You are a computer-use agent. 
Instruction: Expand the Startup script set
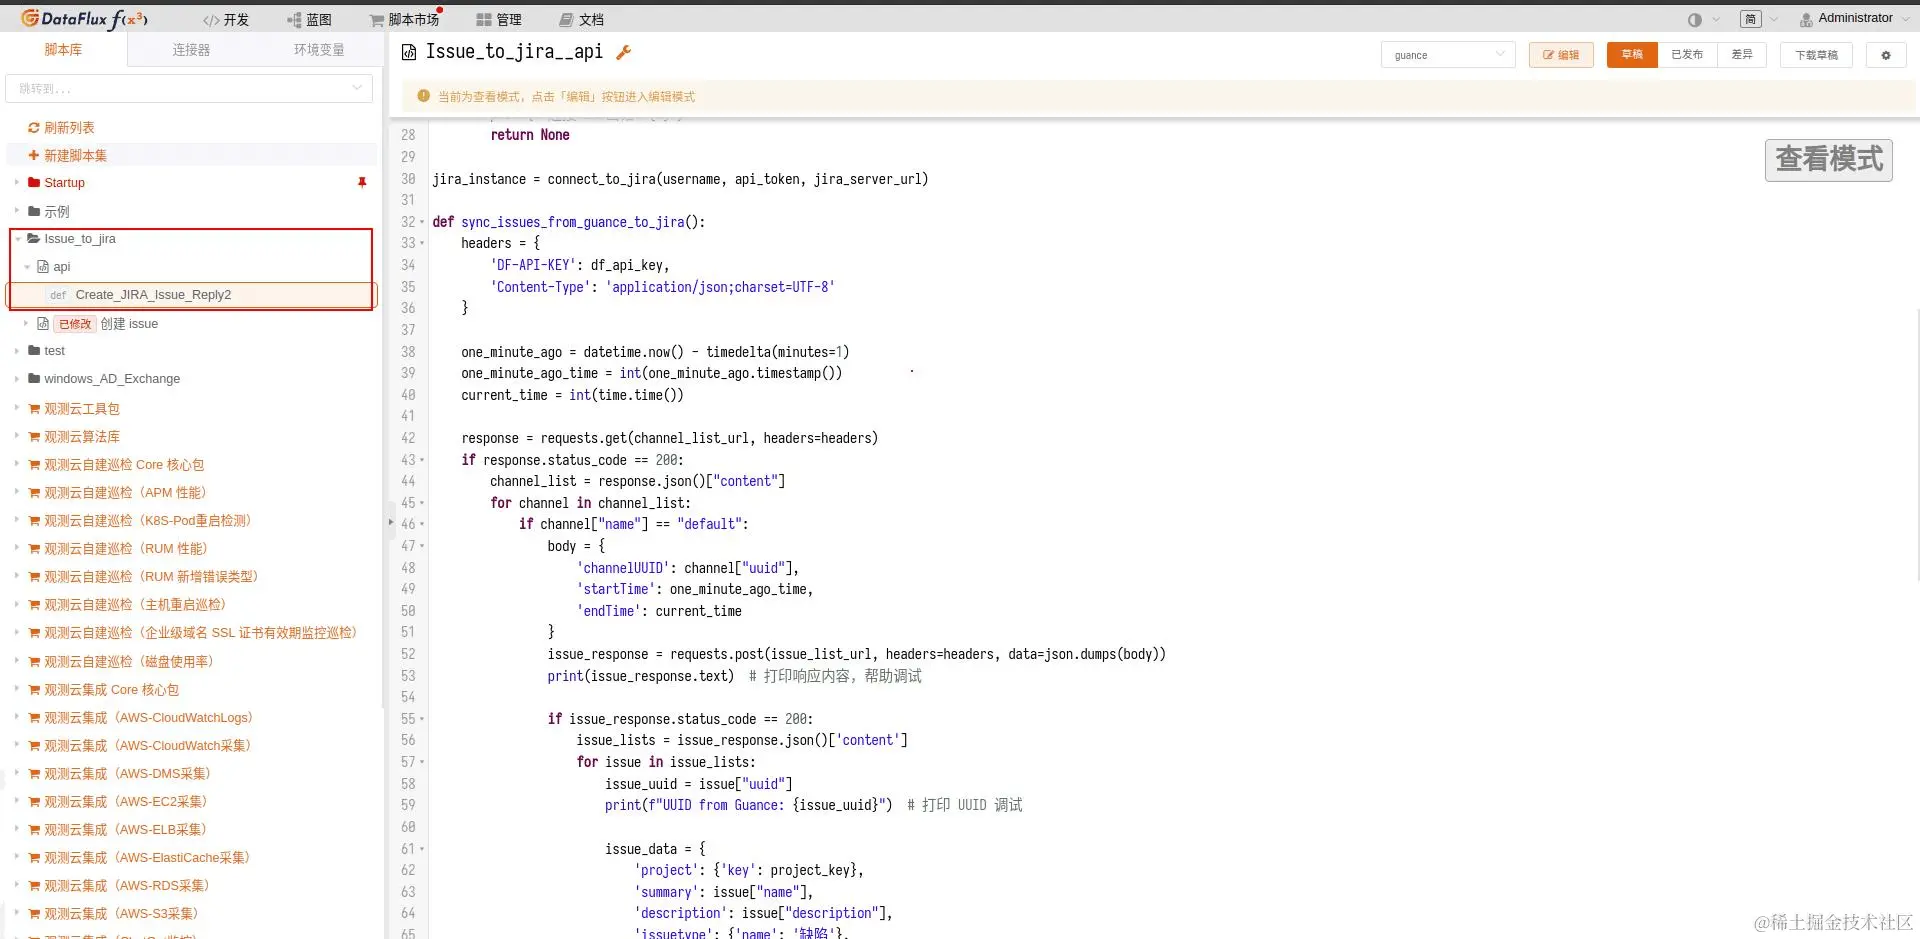click(x=17, y=182)
